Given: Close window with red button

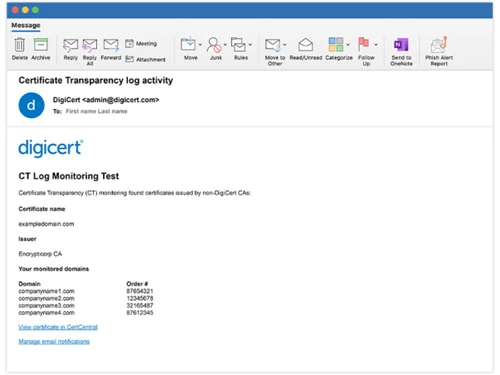Looking at the screenshot, I should pos(15,10).
